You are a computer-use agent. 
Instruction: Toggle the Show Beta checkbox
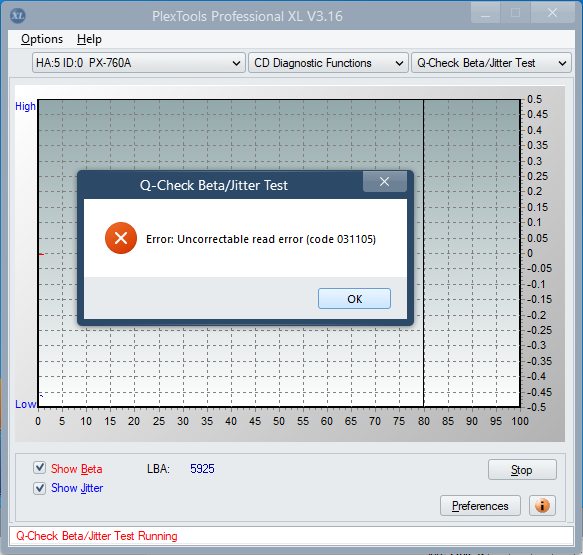click(39, 468)
